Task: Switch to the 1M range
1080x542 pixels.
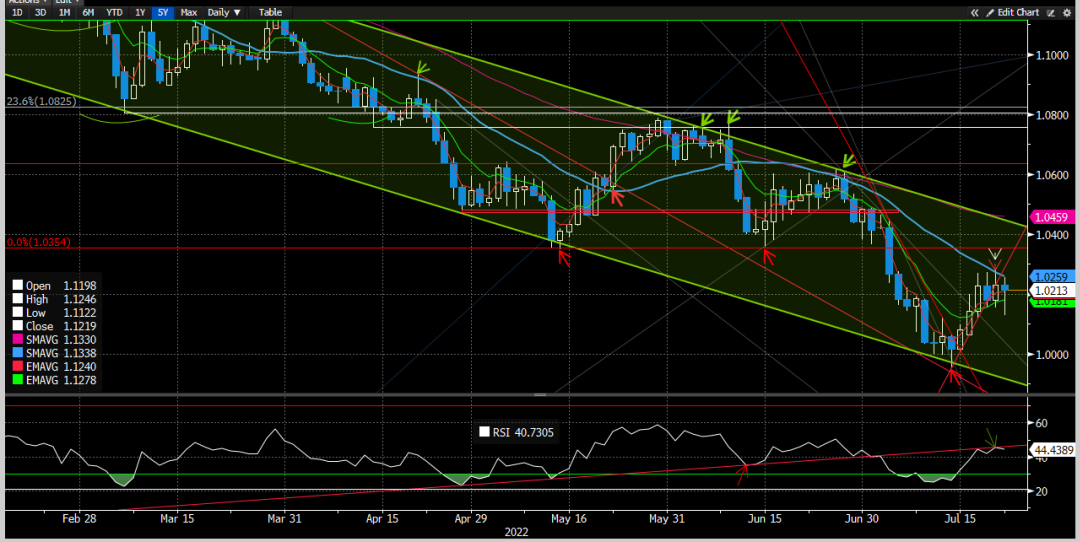Action: [64, 12]
